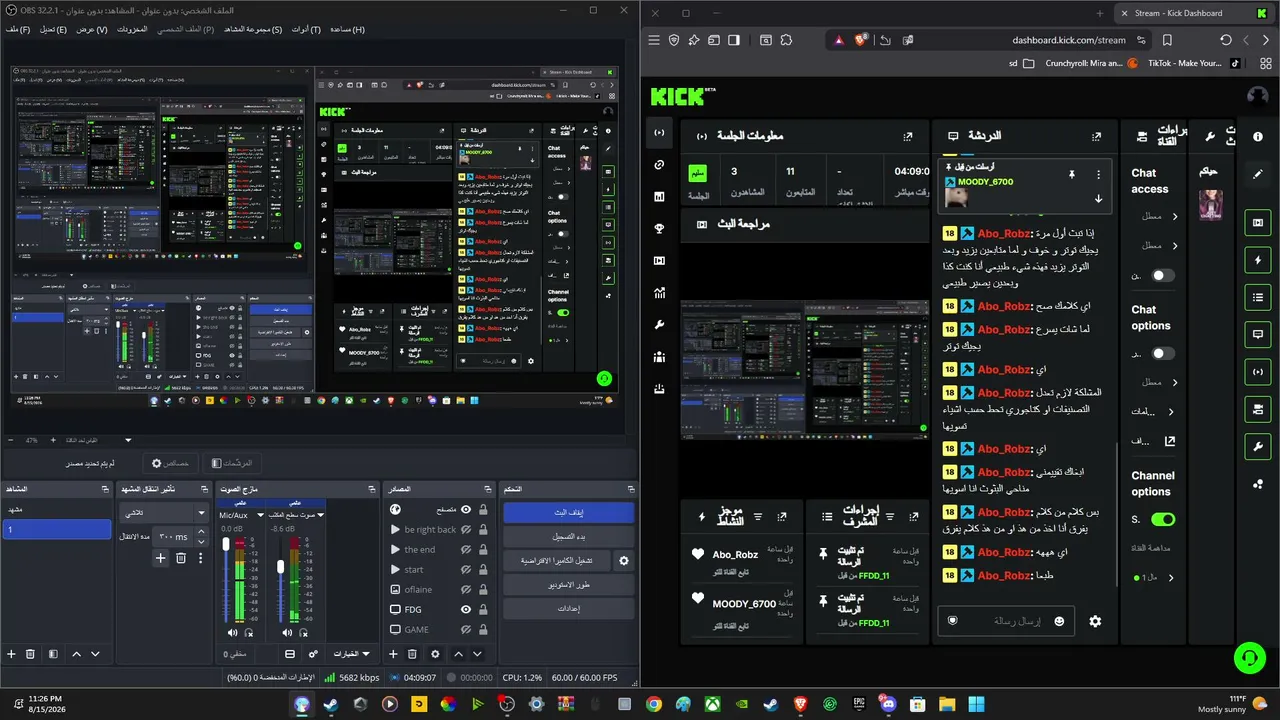1280x720 pixels.
Task: Unlock the FDG source lock
Action: (483, 609)
